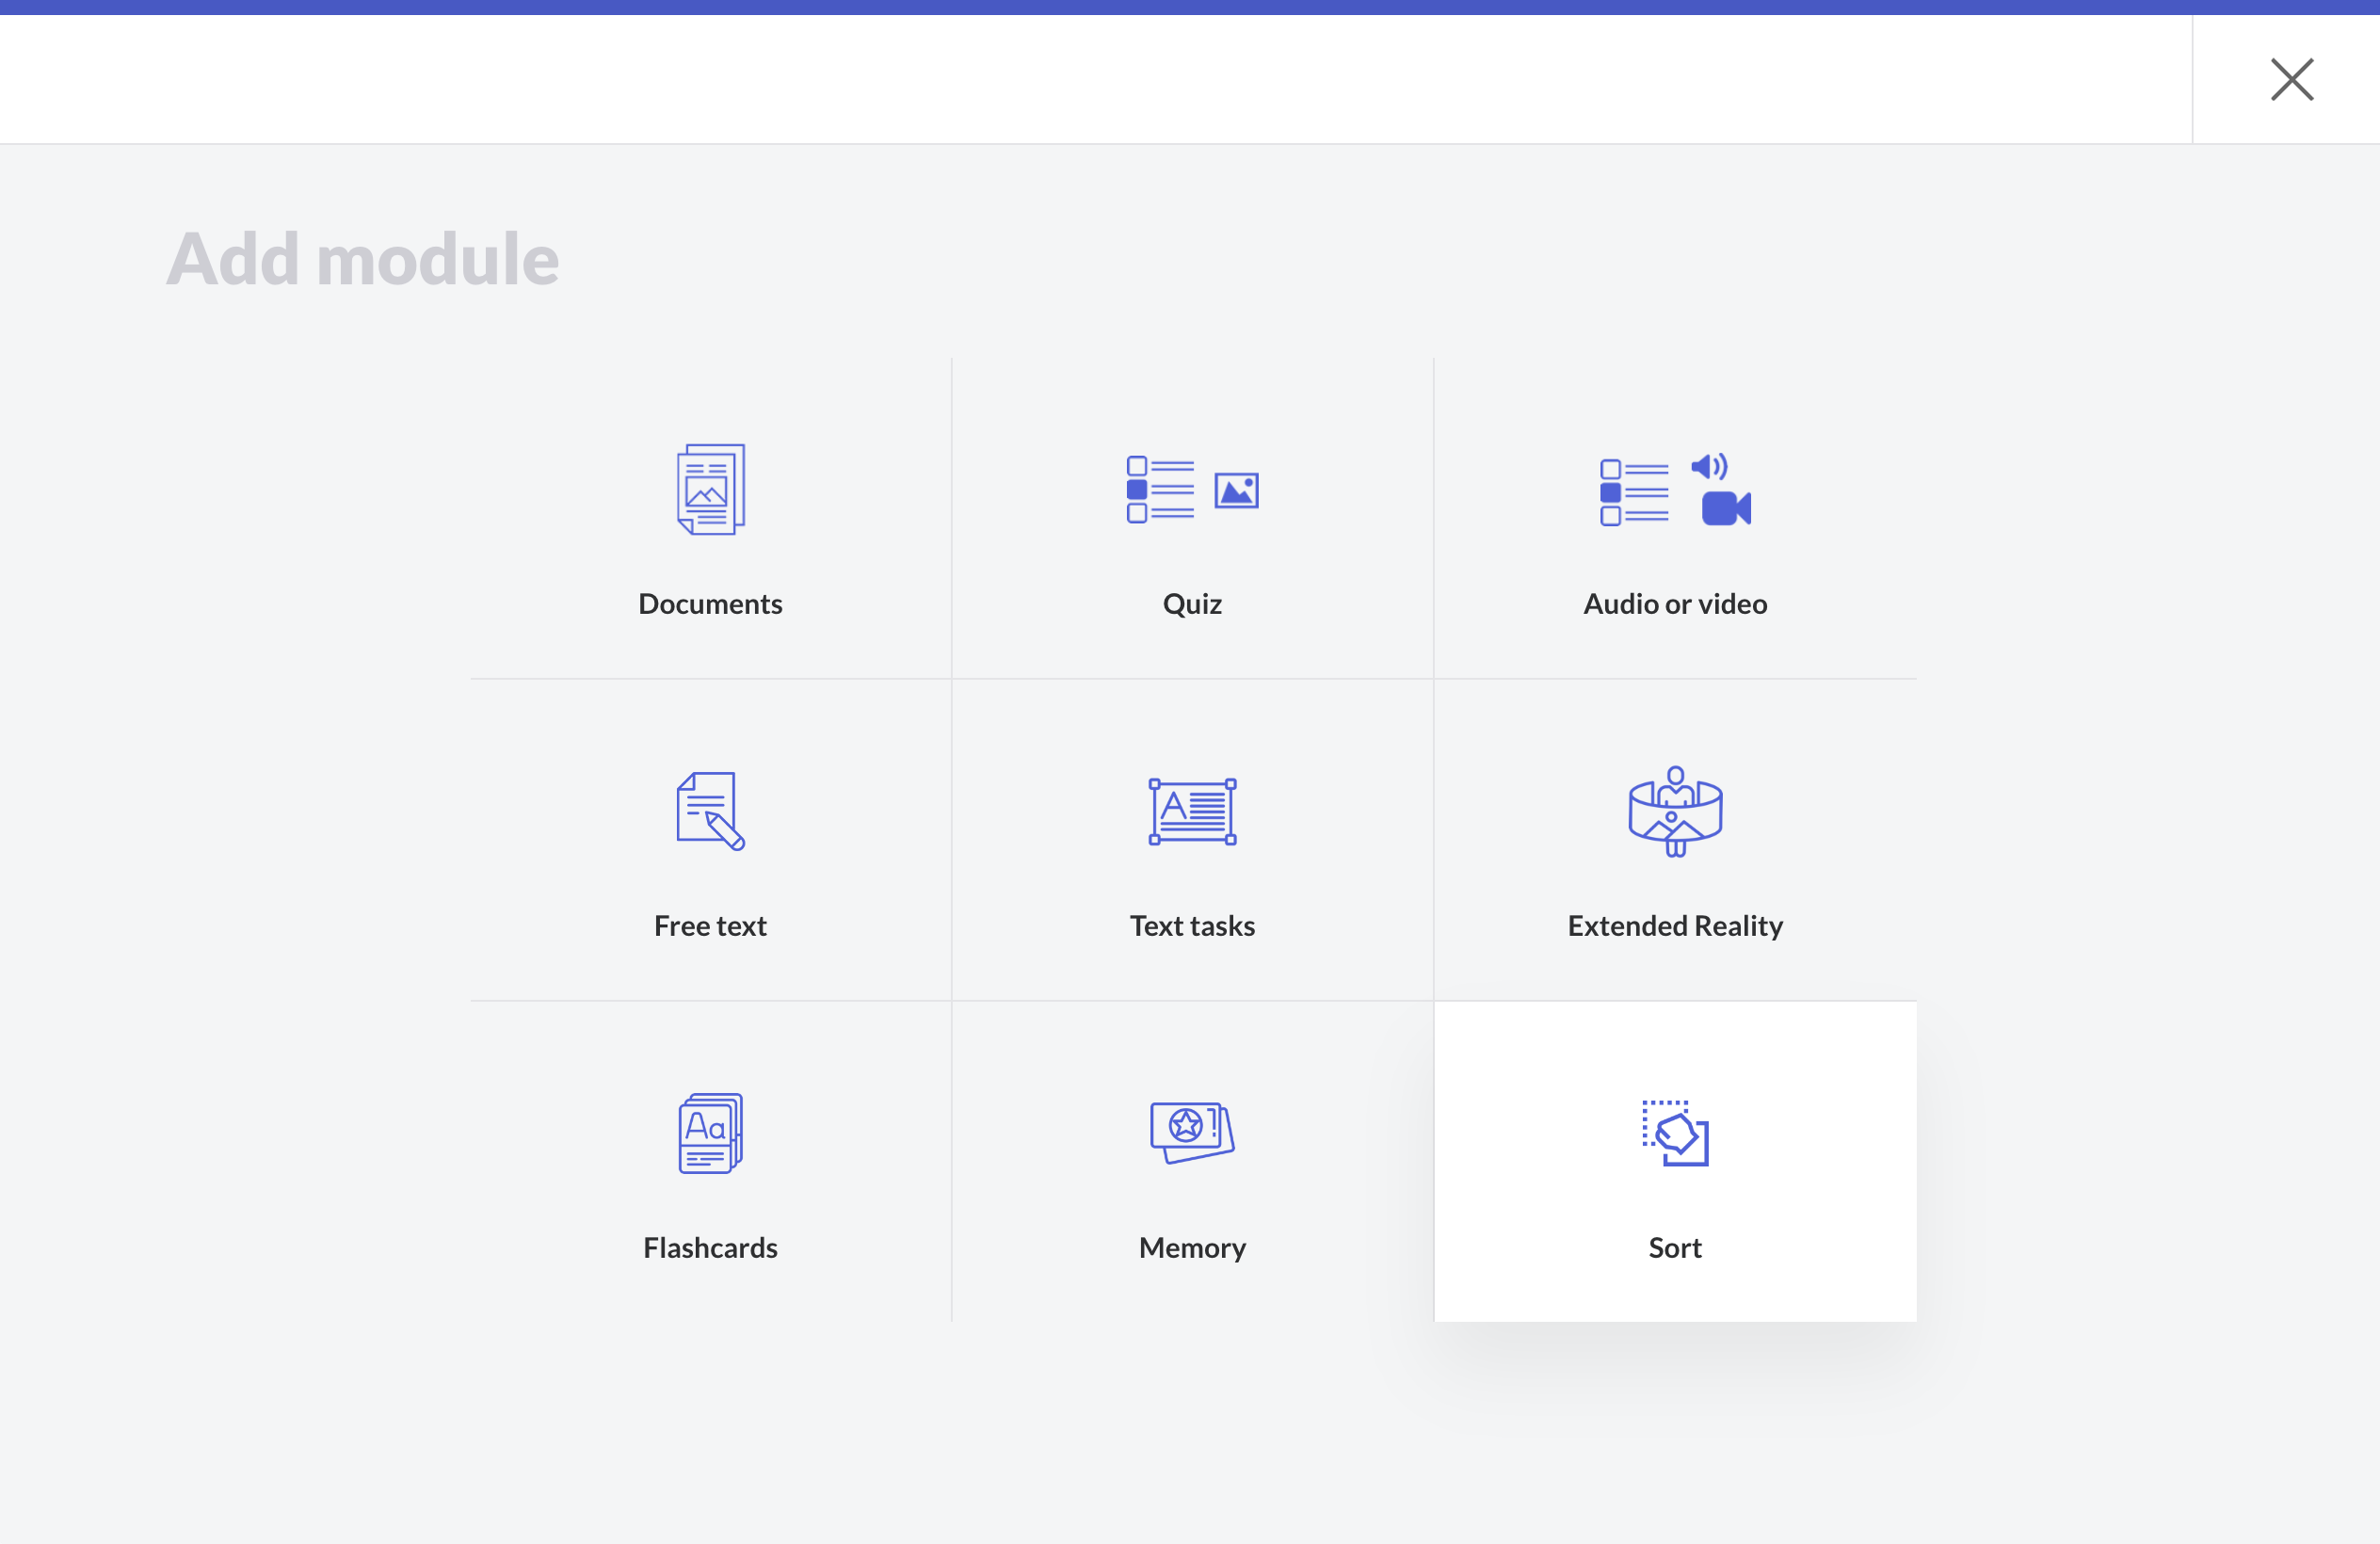
Task: Close the Add module dialog
Action: point(2291,79)
